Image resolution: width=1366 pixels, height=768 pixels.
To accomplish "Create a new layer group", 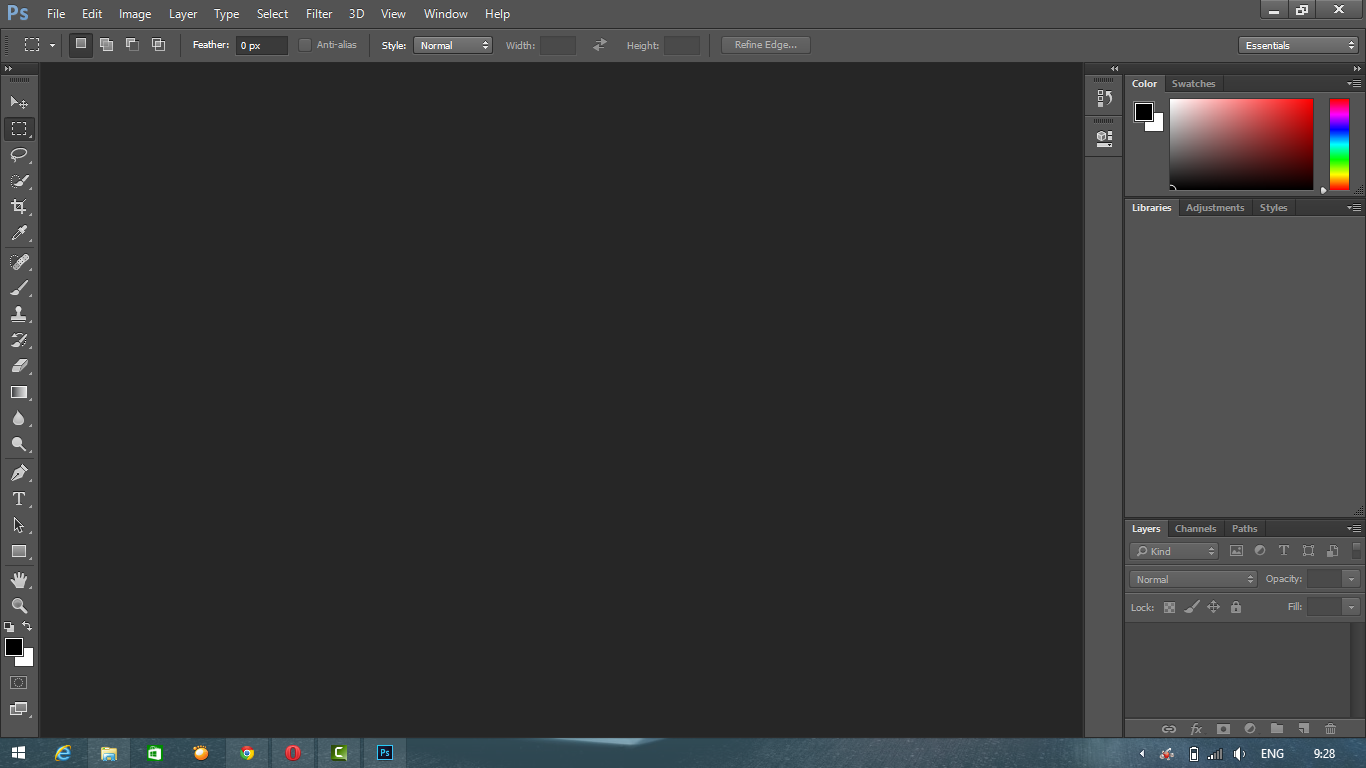I will point(1276,729).
